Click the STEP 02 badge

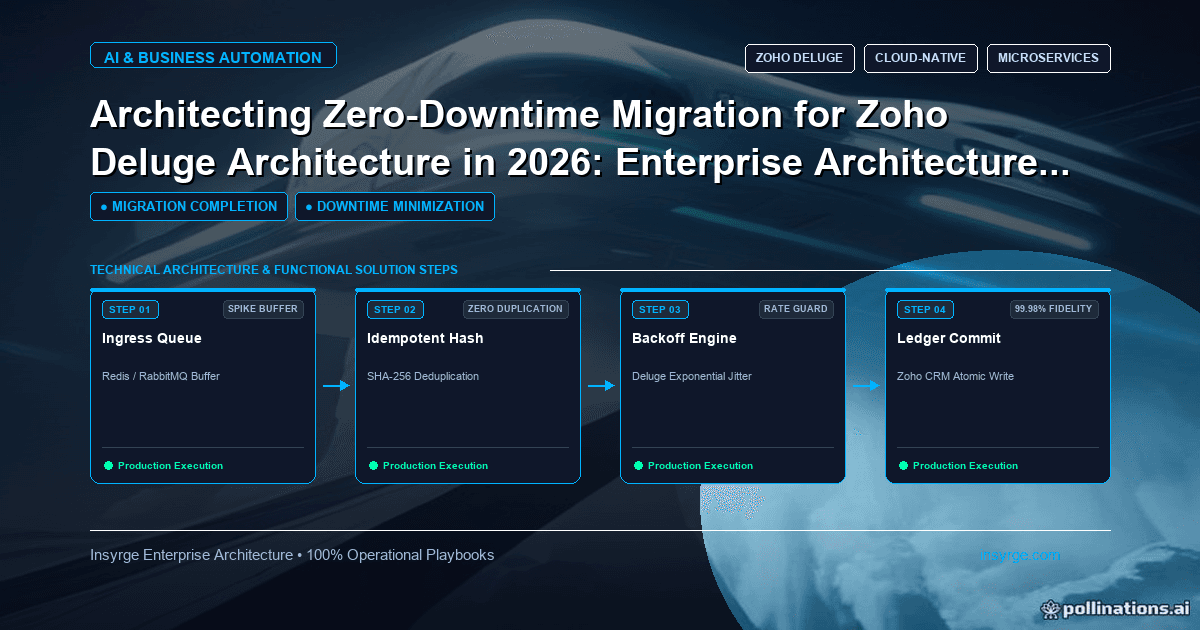(x=395, y=309)
